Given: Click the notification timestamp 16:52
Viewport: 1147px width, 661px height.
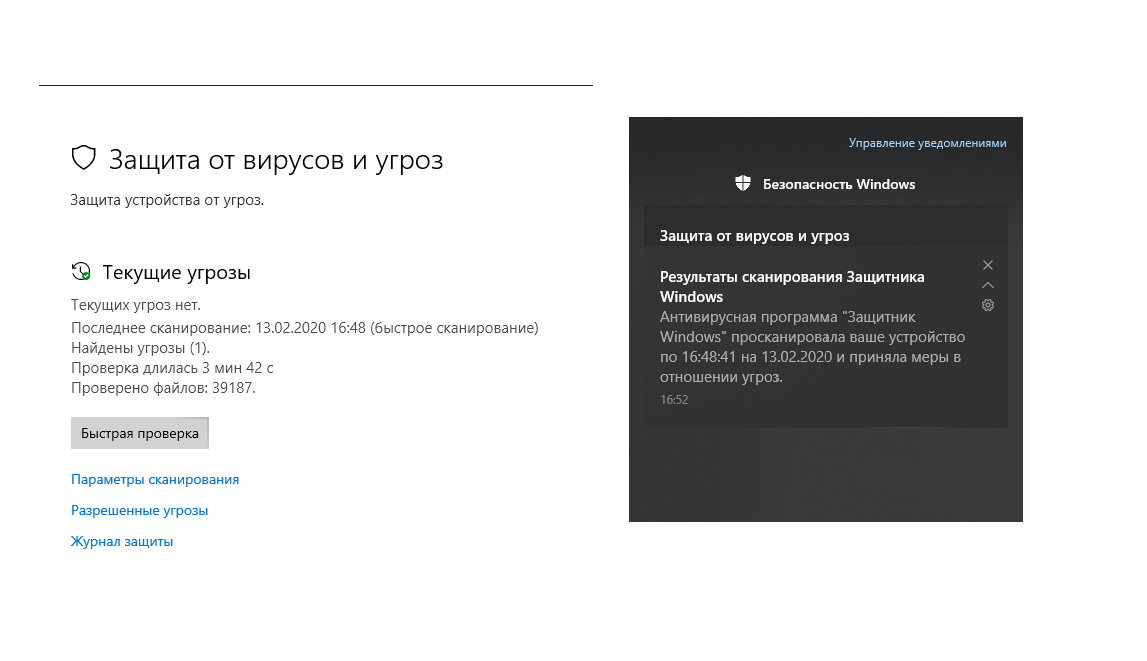Looking at the screenshot, I should coord(674,399).
